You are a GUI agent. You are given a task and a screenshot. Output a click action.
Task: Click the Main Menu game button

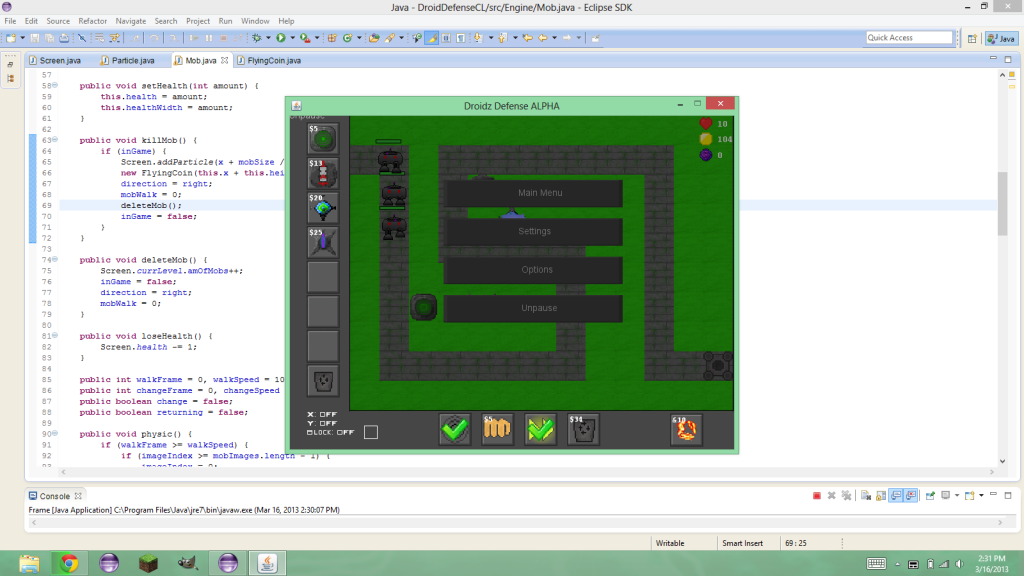tap(533, 193)
